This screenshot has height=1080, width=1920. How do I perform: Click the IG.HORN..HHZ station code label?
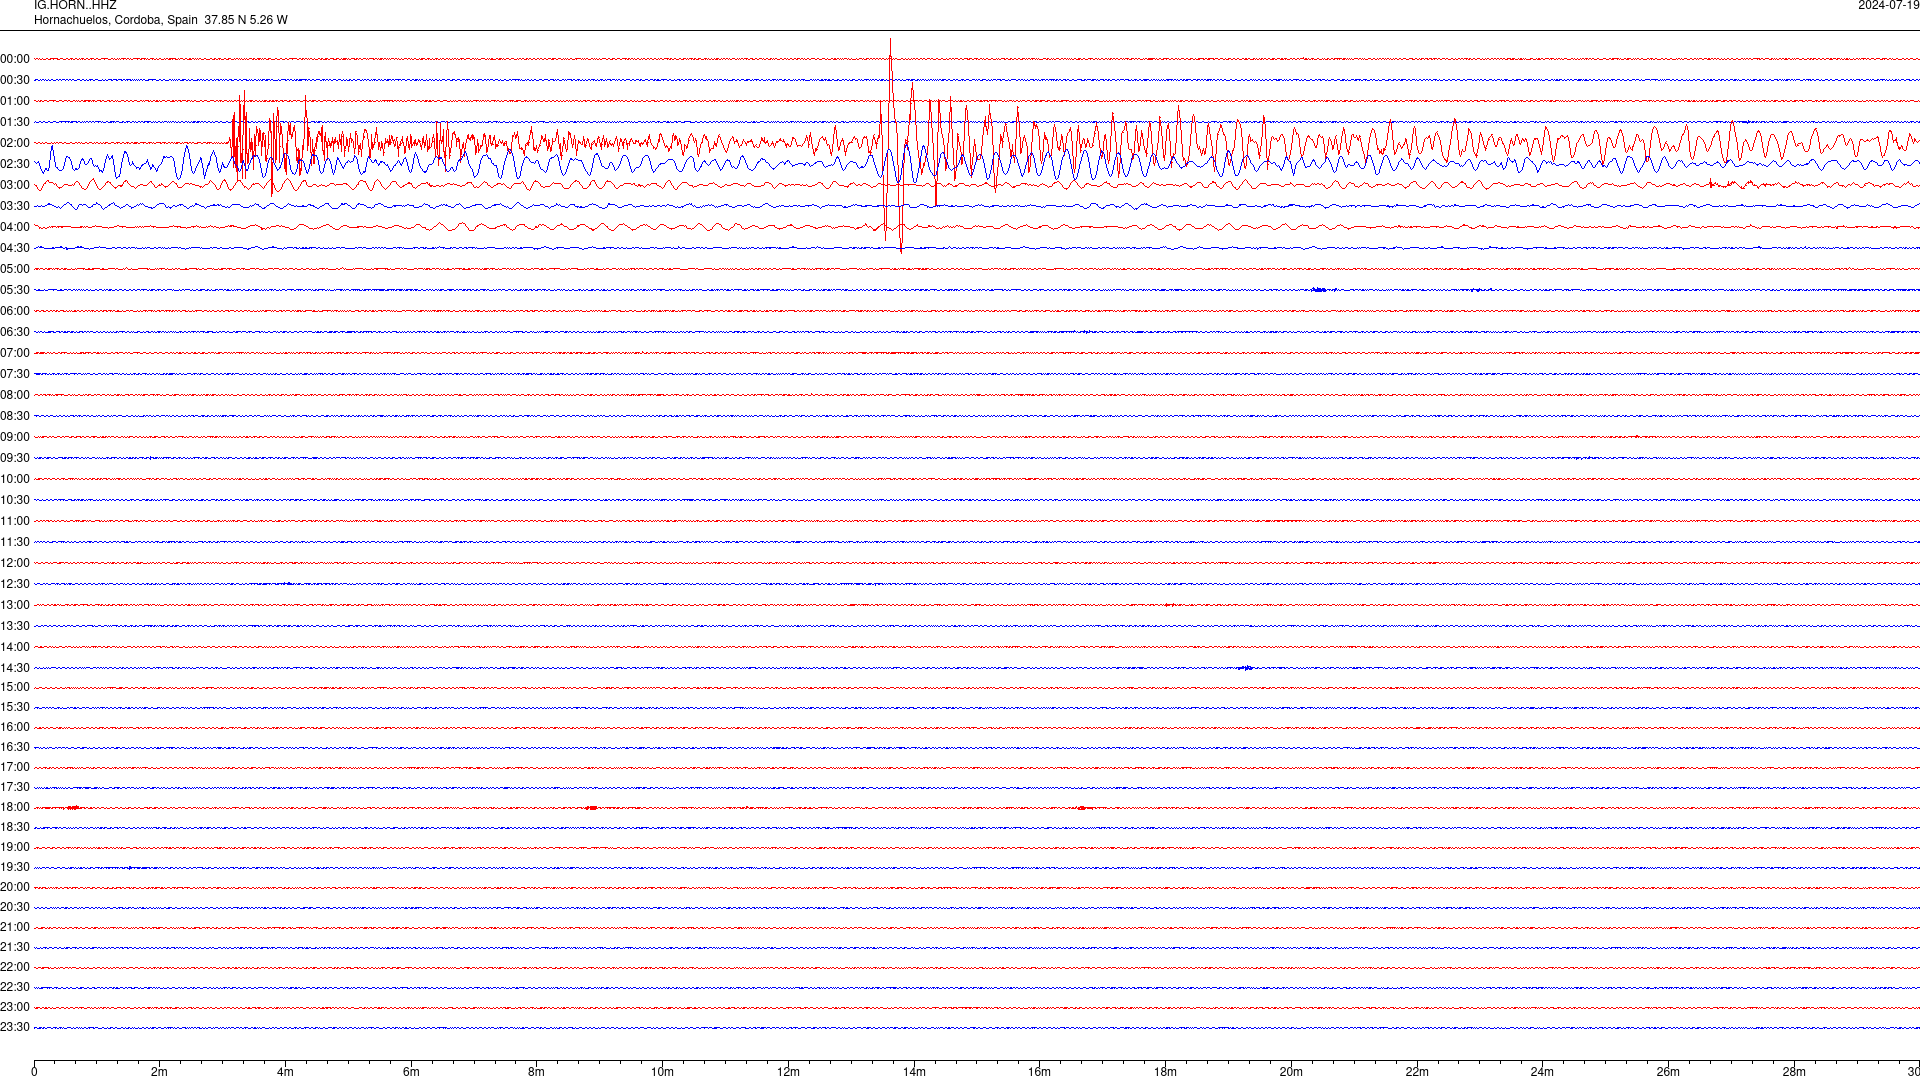[75, 5]
